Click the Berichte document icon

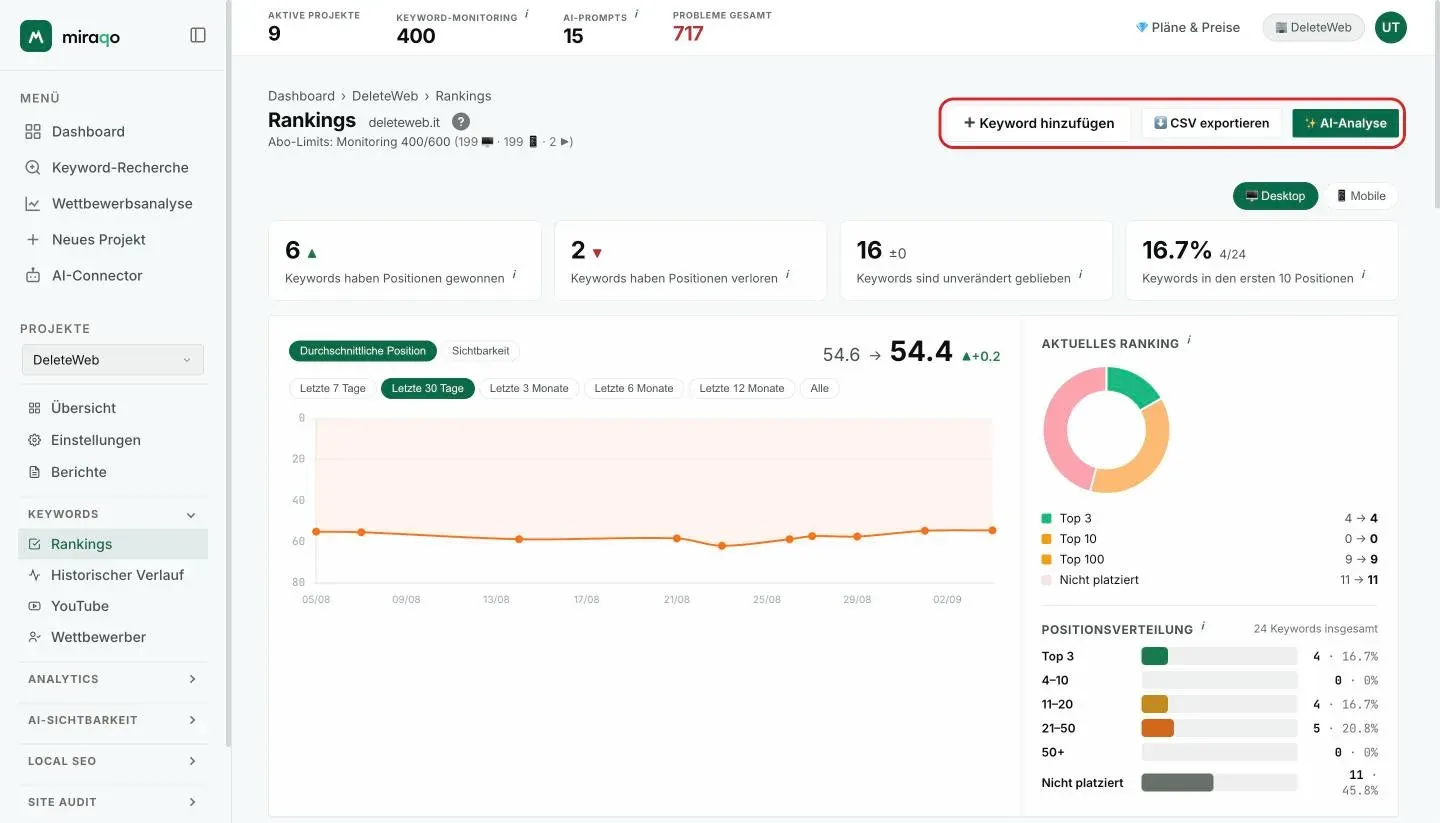34,472
